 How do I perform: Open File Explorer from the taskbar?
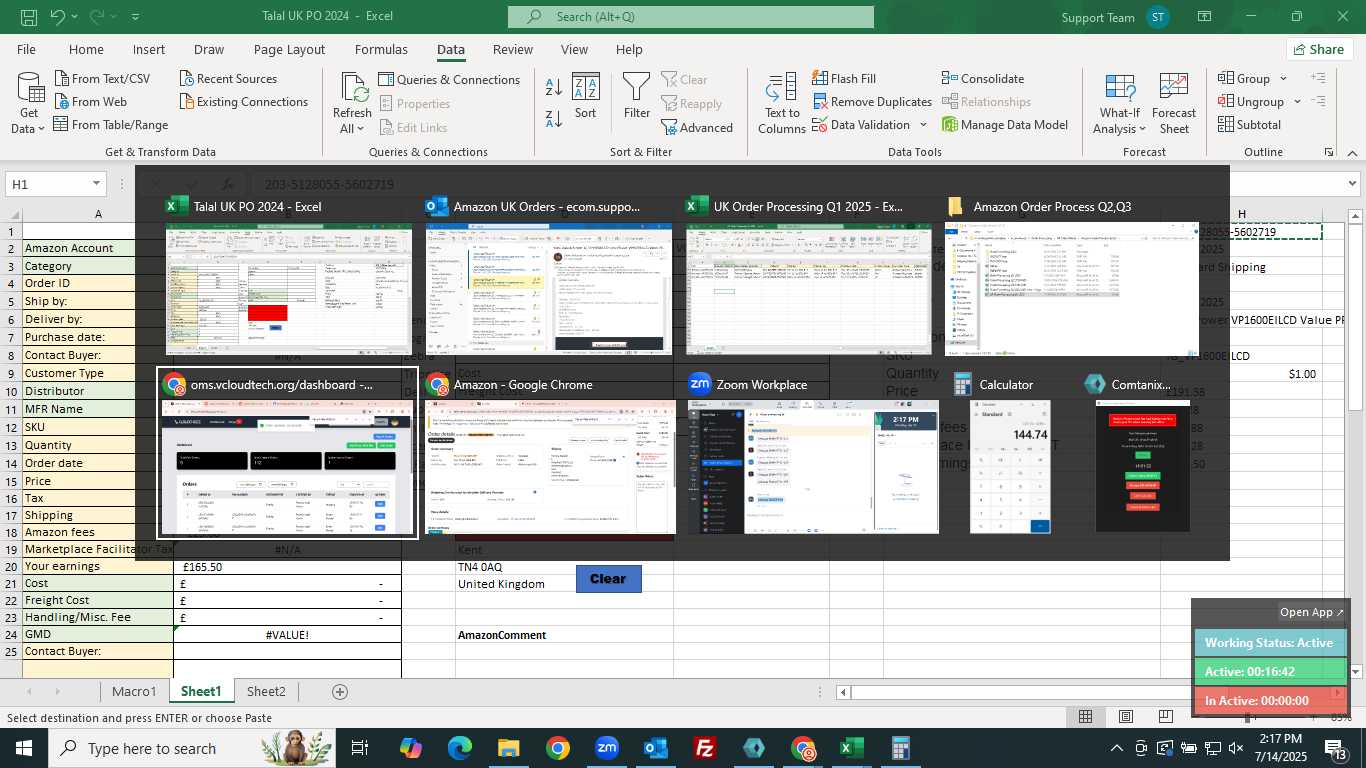point(509,748)
